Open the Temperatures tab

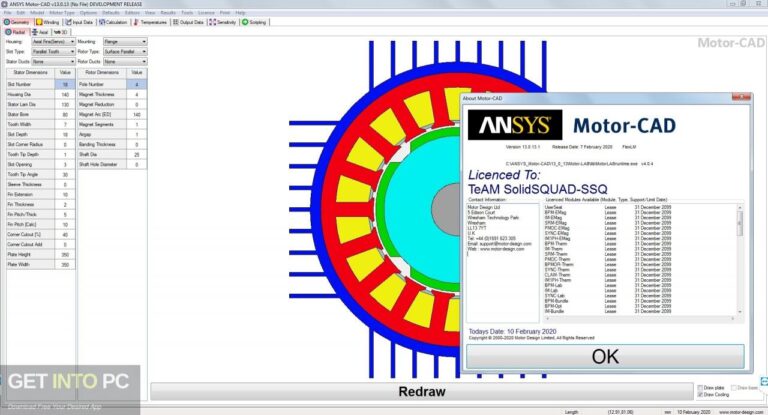pyautogui.click(x=150, y=22)
